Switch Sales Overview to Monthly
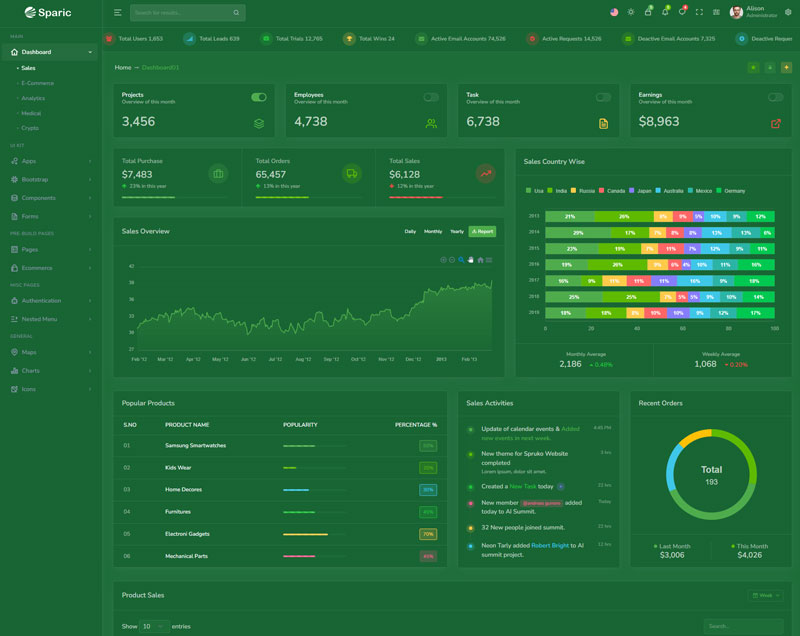Screen dimensions: 800x636 (433, 231)
